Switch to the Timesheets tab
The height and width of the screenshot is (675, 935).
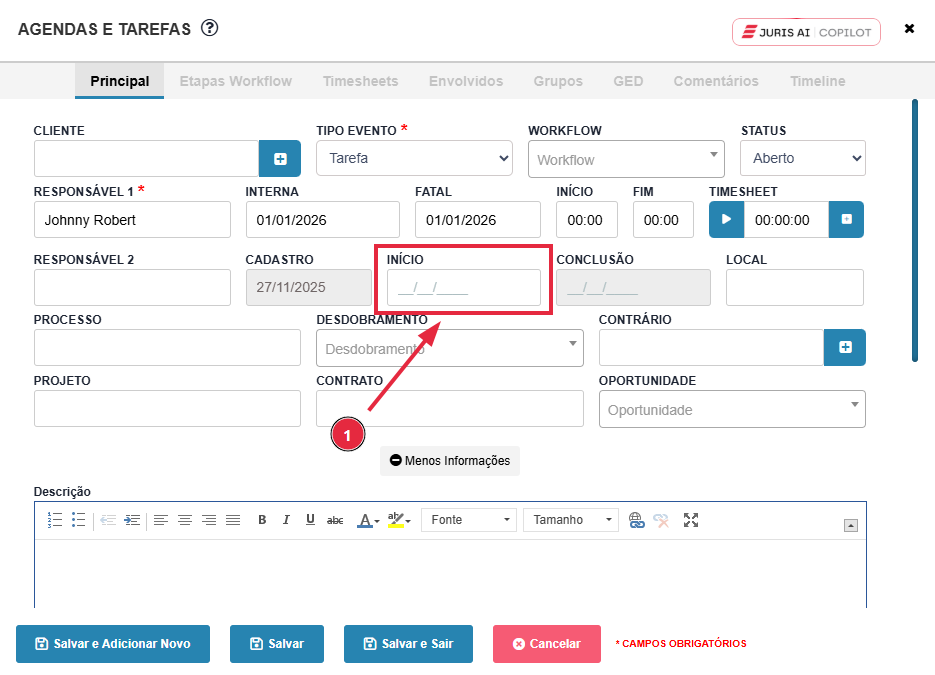coord(360,81)
